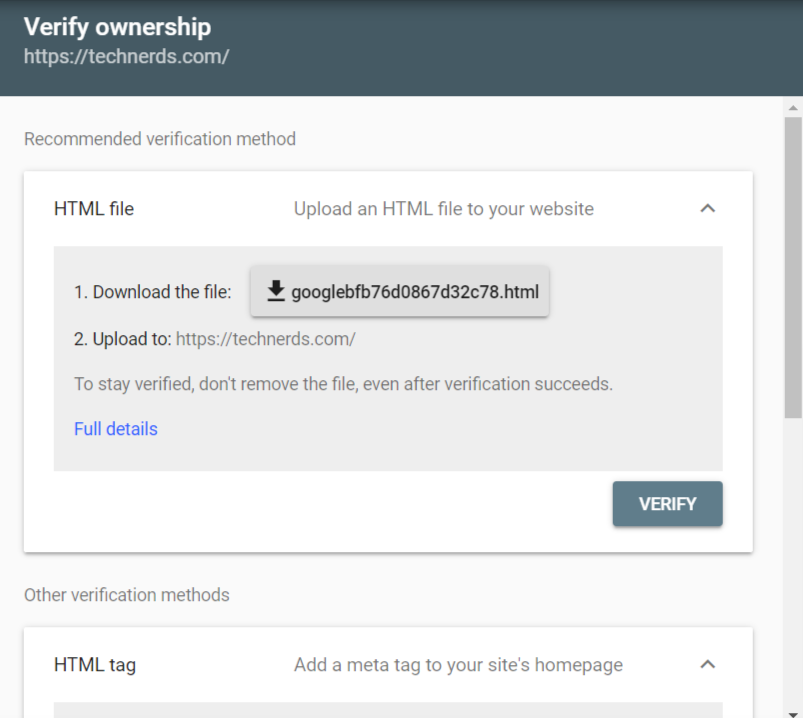803x718 pixels.
Task: Click 'Add a meta tag' description text
Action: (x=458, y=665)
